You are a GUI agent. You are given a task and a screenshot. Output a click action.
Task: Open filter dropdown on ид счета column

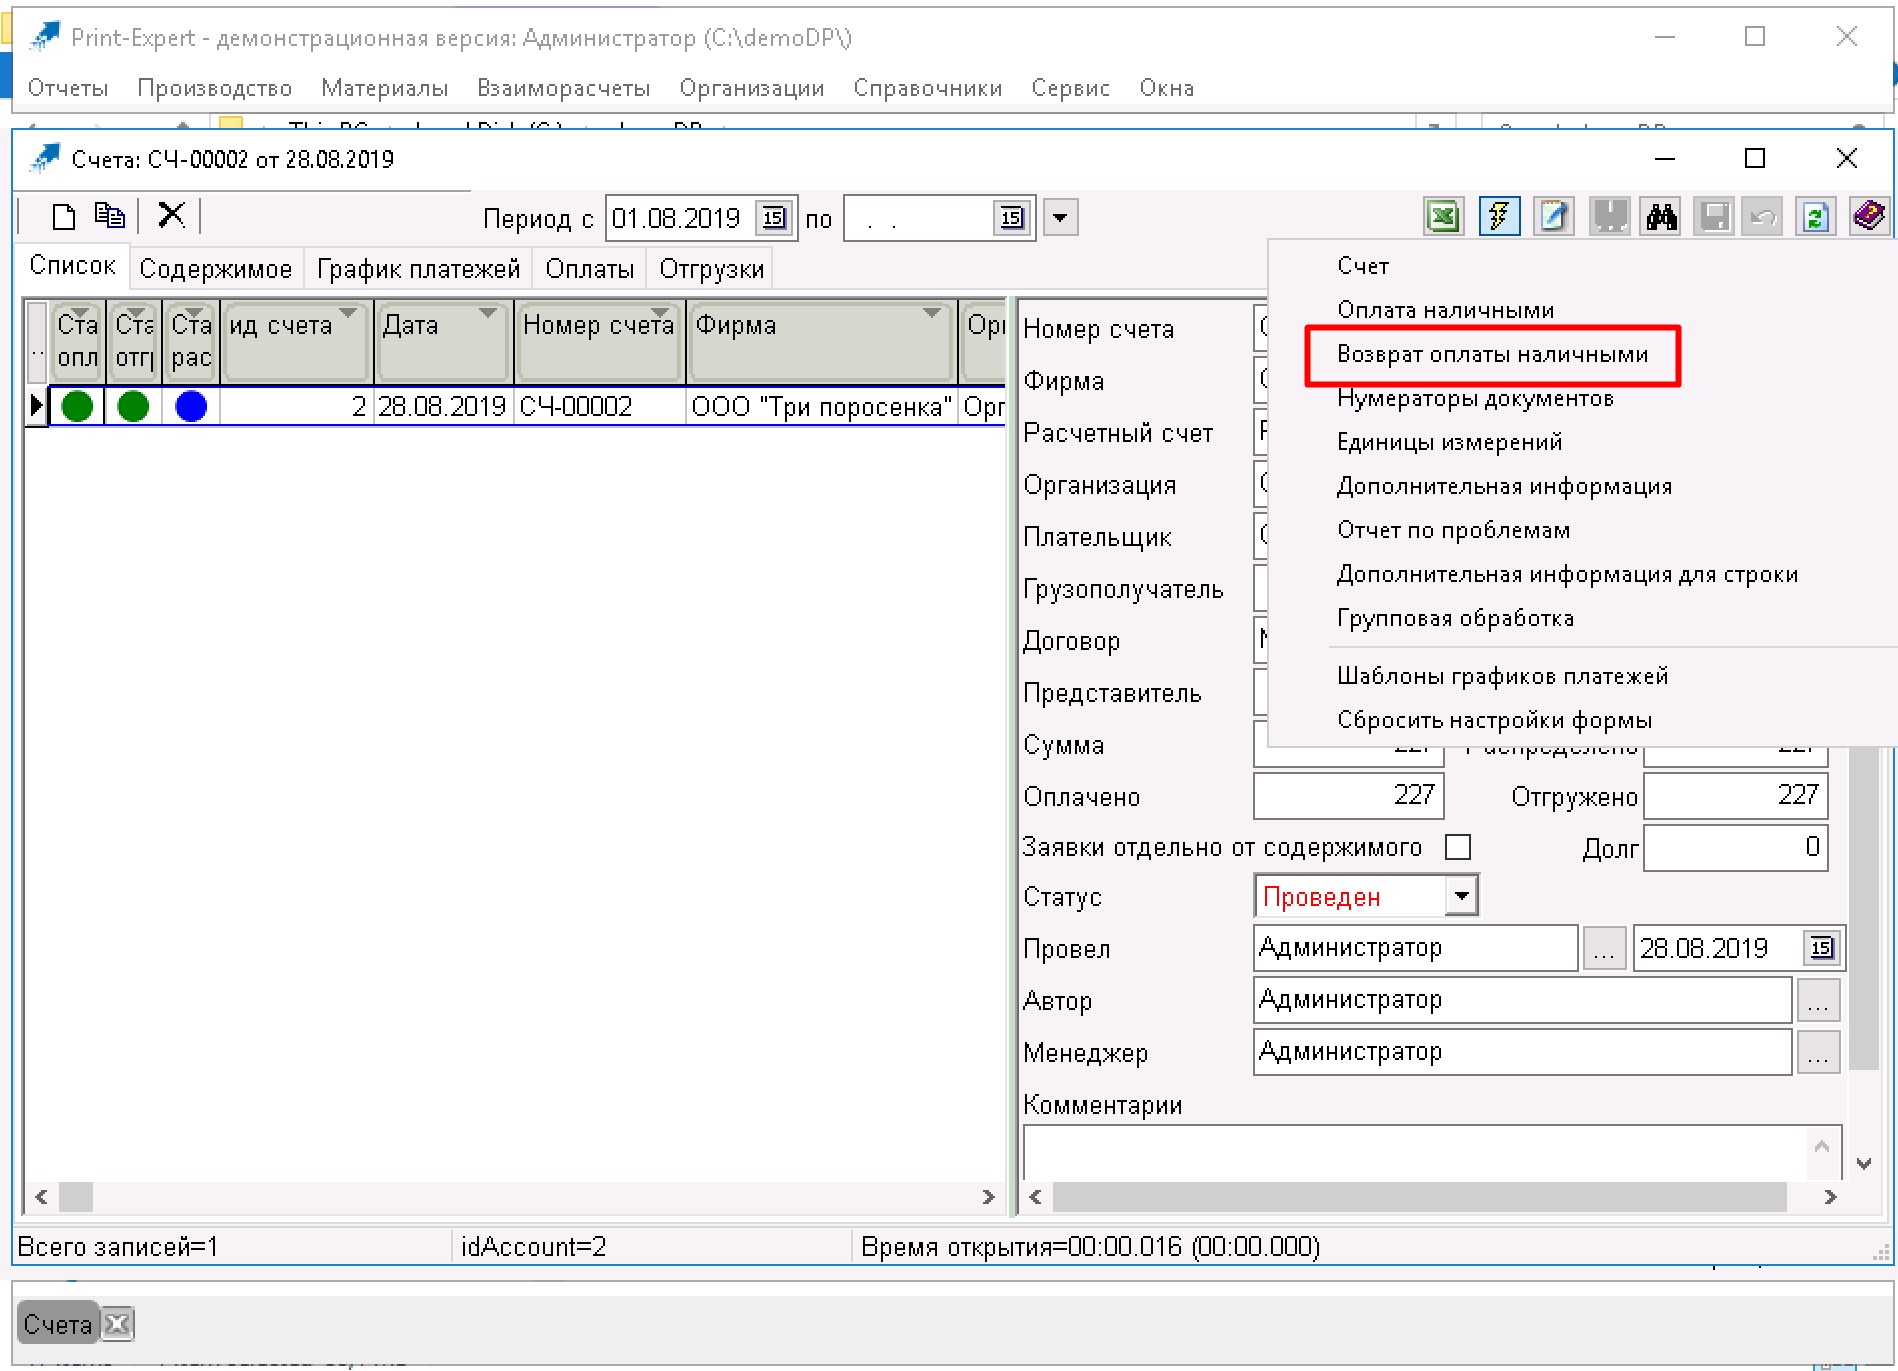(x=348, y=314)
